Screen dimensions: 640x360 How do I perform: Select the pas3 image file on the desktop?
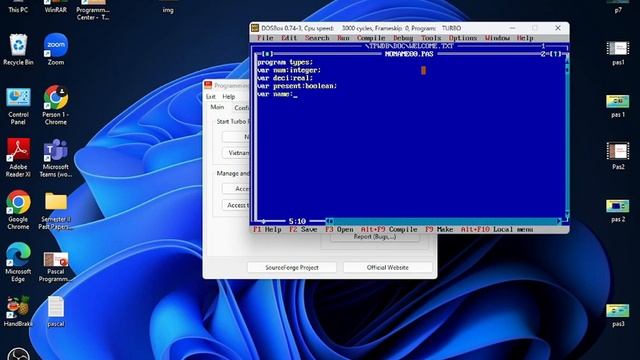618,315
